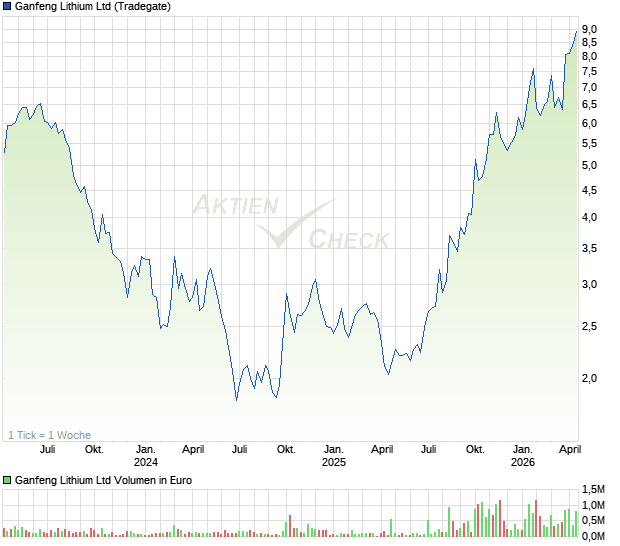Click the last April label on x-axis
This screenshot has height=546, width=620.
tap(570, 449)
